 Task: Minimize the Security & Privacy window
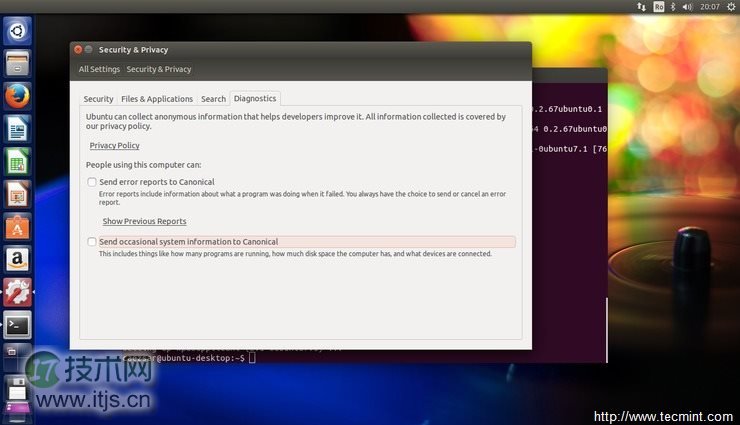(88, 50)
